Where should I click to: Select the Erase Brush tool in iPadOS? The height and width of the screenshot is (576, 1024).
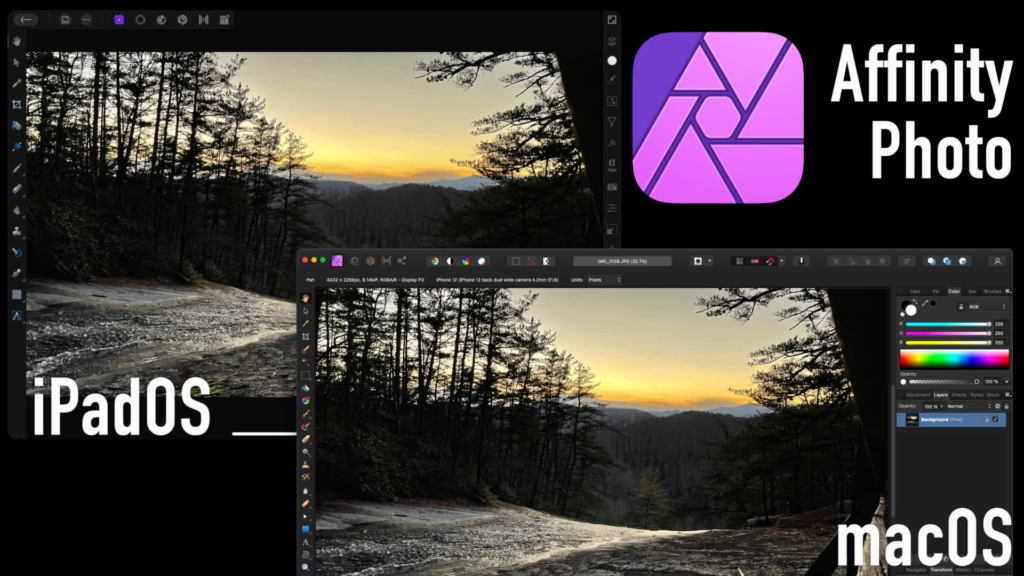pyautogui.click(x=17, y=189)
